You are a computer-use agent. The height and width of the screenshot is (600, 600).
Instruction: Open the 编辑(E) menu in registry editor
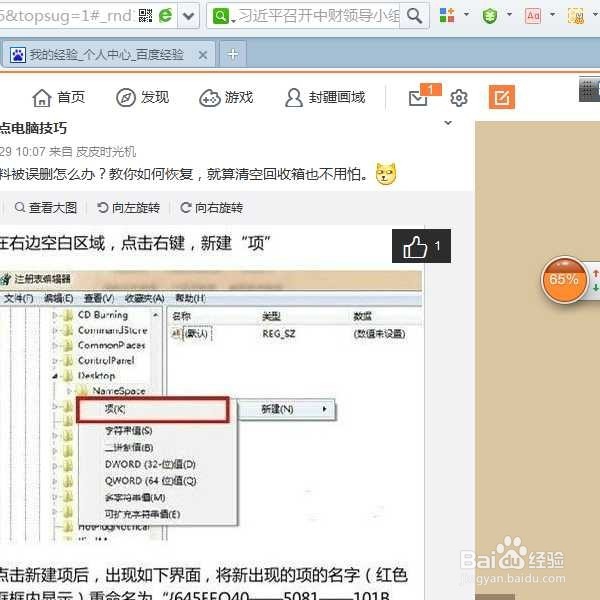coord(58,298)
